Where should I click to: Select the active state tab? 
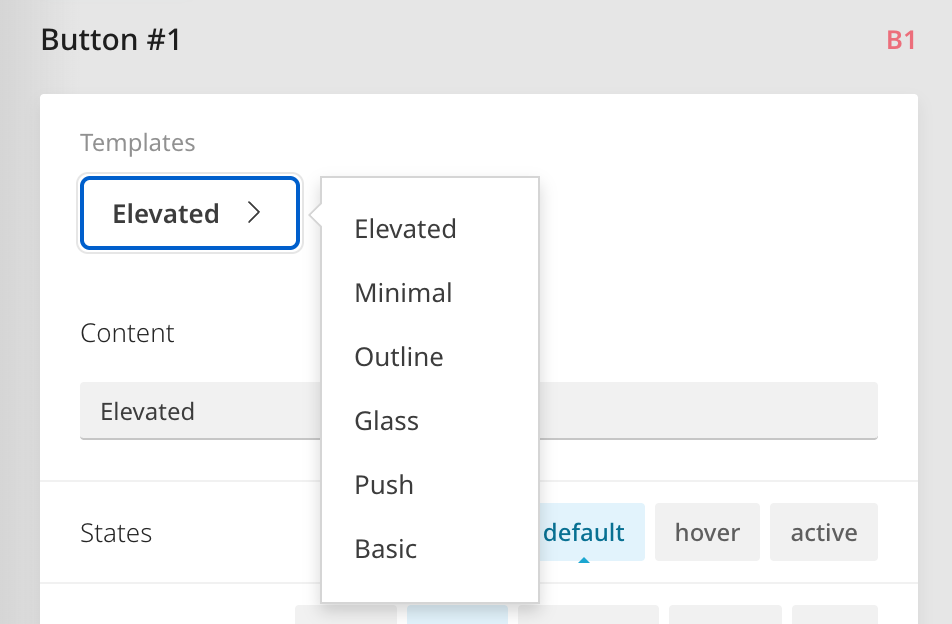click(823, 532)
